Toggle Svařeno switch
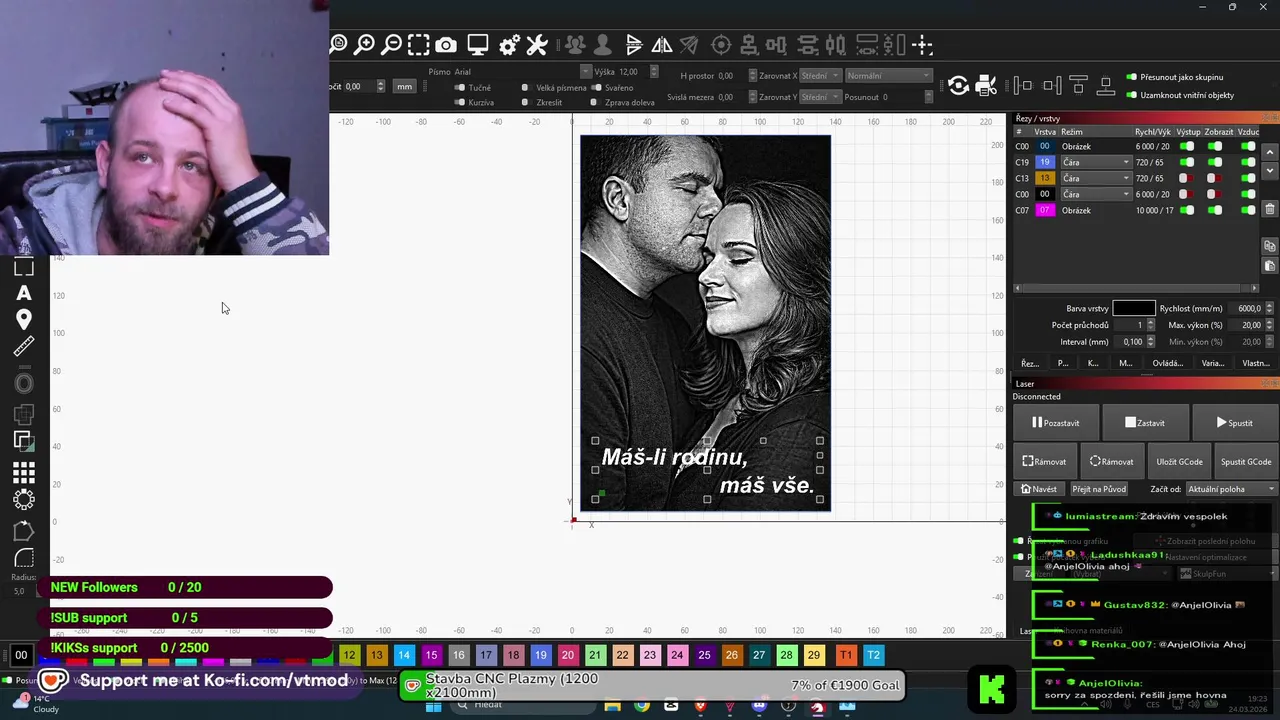This screenshot has height=720, width=1280. (x=594, y=87)
